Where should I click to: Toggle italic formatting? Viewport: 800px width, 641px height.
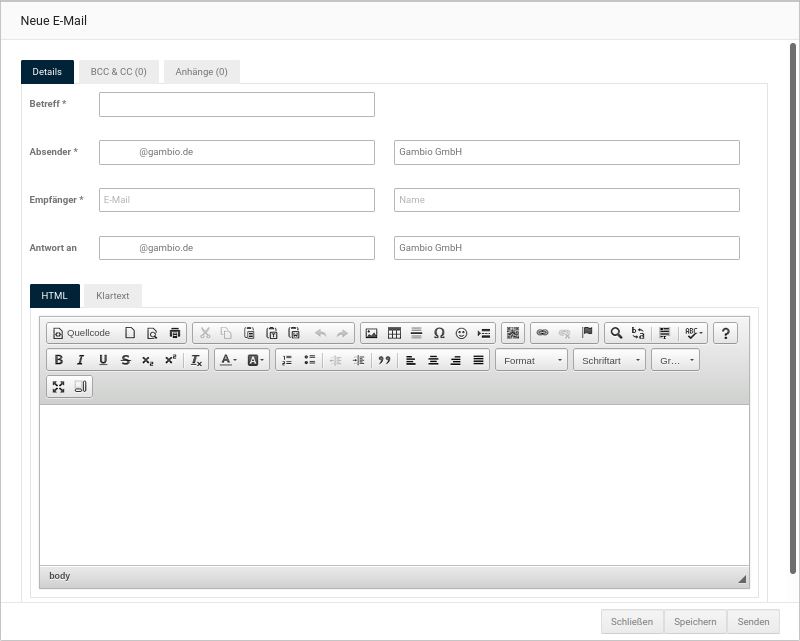click(x=80, y=360)
